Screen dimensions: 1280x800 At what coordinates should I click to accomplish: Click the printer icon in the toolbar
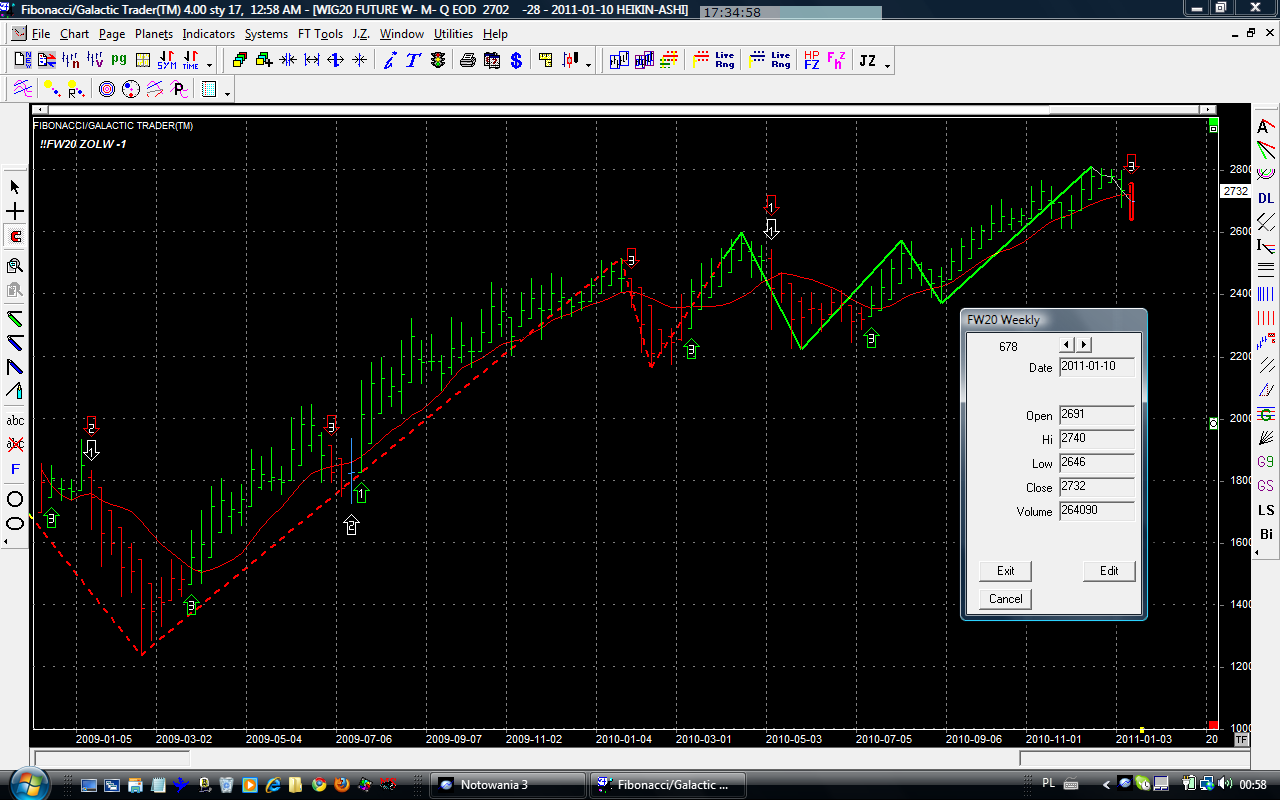click(467, 61)
